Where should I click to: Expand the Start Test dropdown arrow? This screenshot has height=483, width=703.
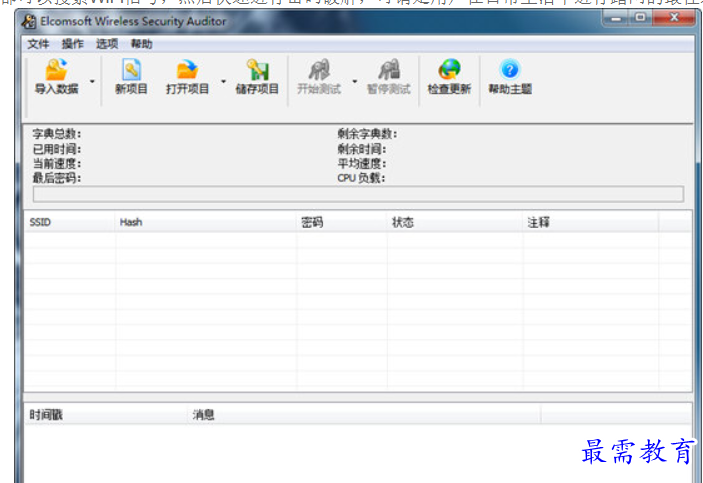355,81
